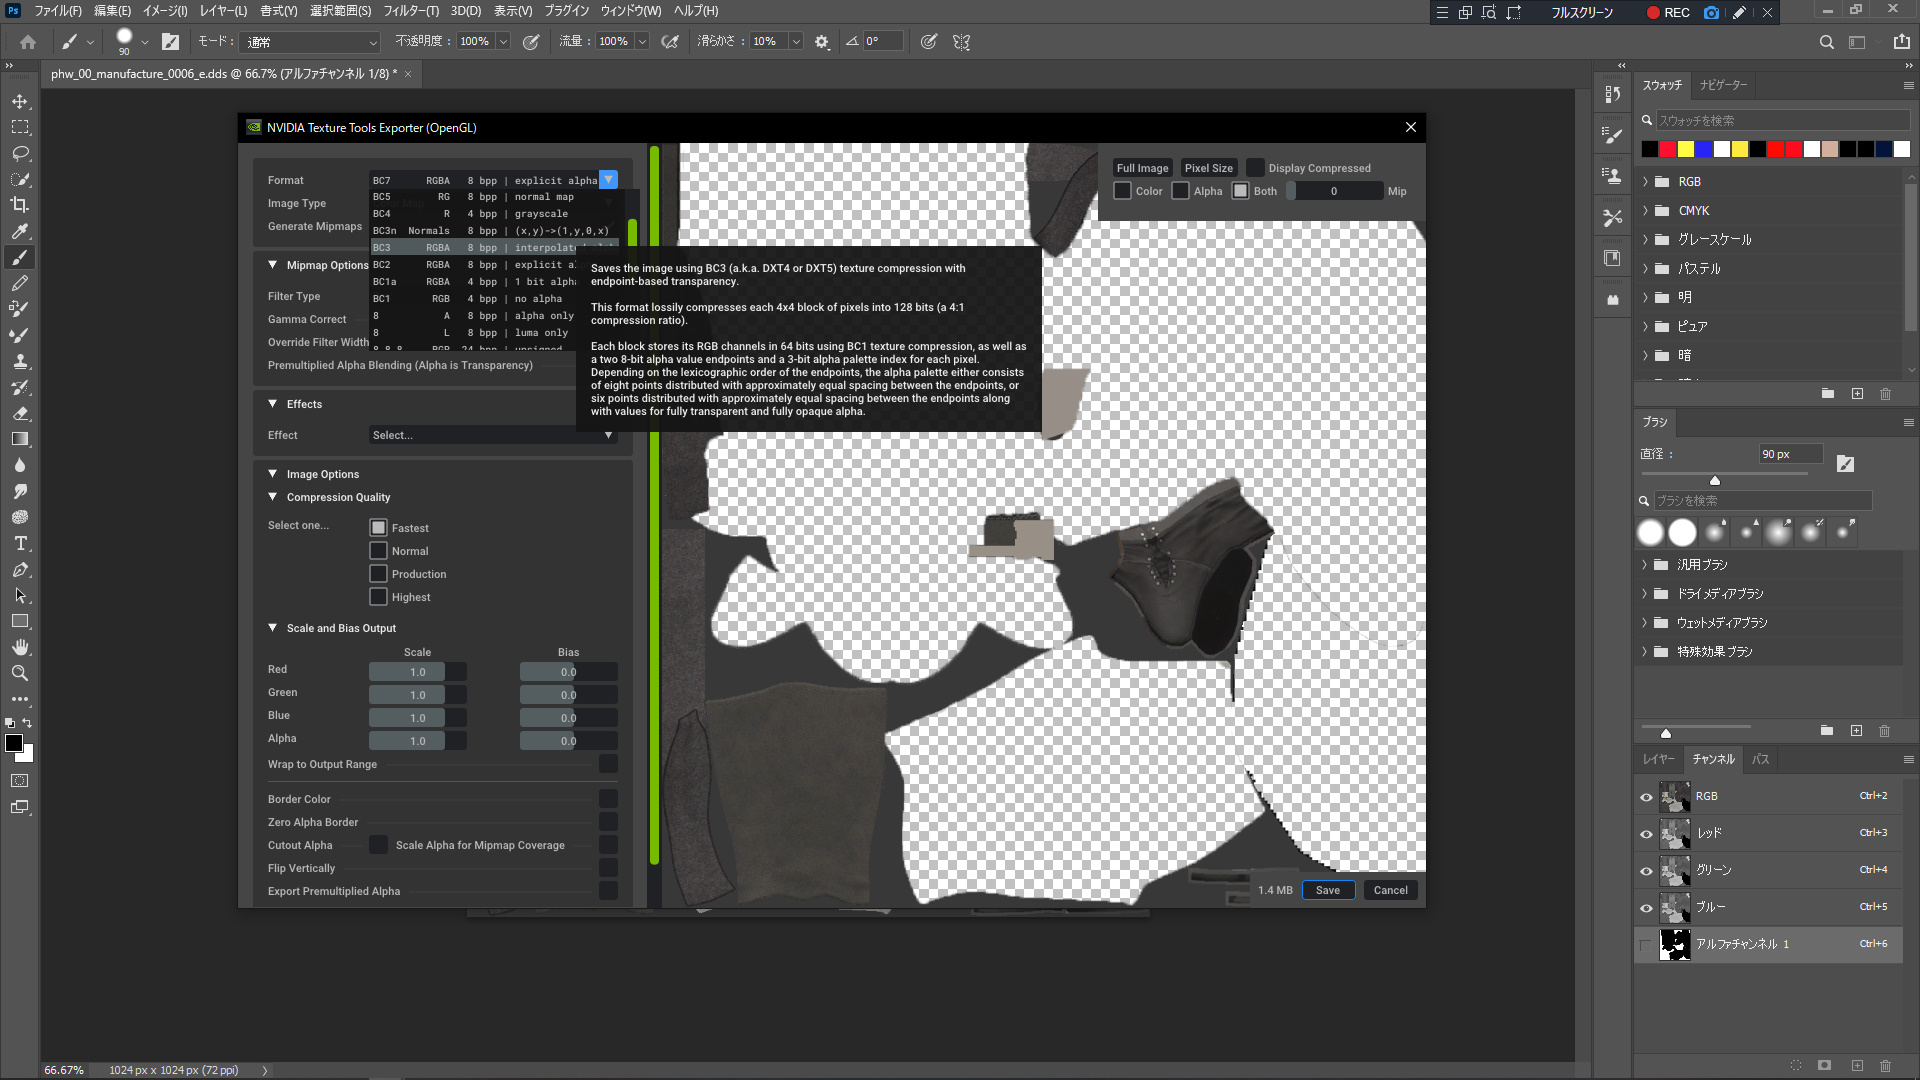Select the Lasso tool
The height and width of the screenshot is (1080, 1920).
(20, 153)
